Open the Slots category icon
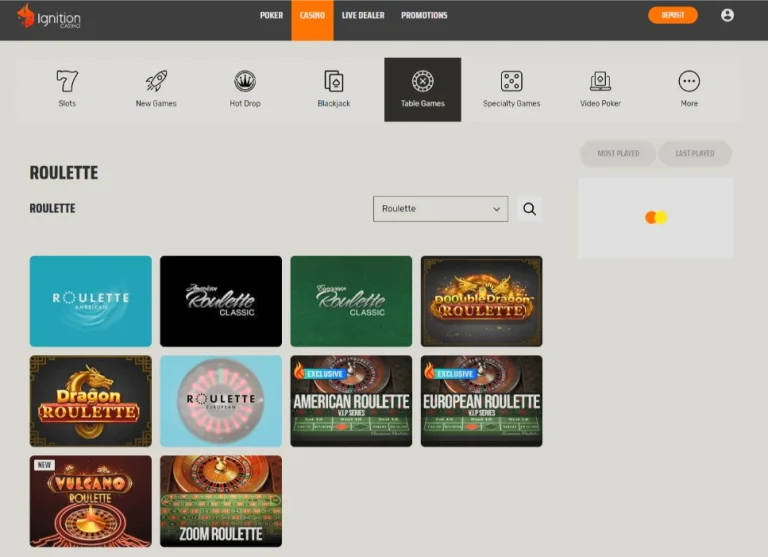This screenshot has height=557, width=768. point(67,81)
